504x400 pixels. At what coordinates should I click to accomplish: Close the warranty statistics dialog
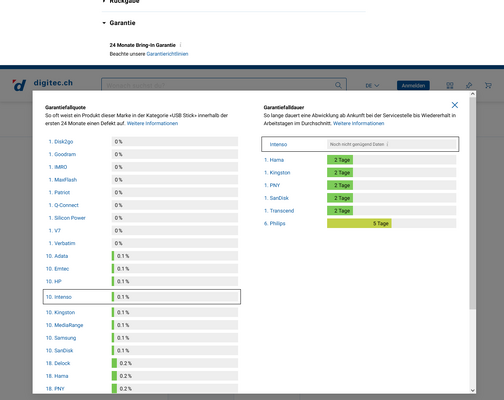click(x=455, y=105)
